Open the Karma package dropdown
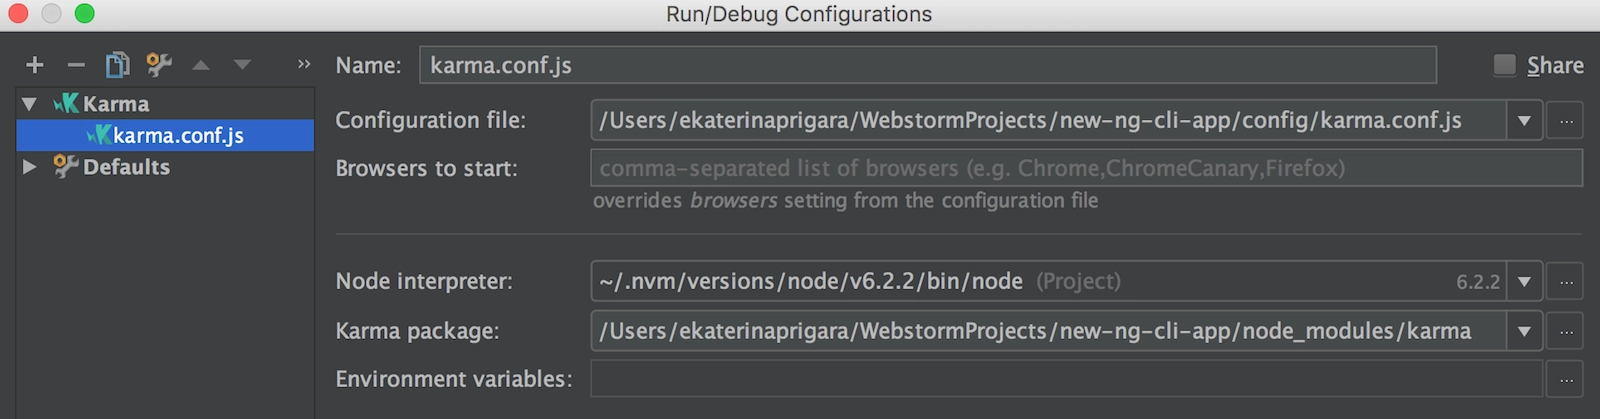This screenshot has height=419, width=1600. click(1524, 330)
